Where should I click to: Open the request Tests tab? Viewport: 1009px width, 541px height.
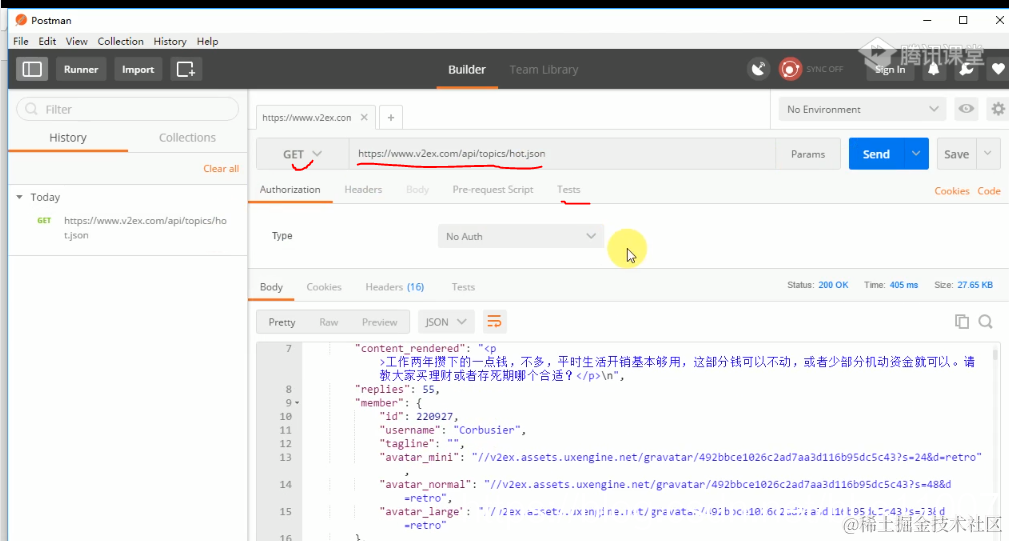click(568, 190)
